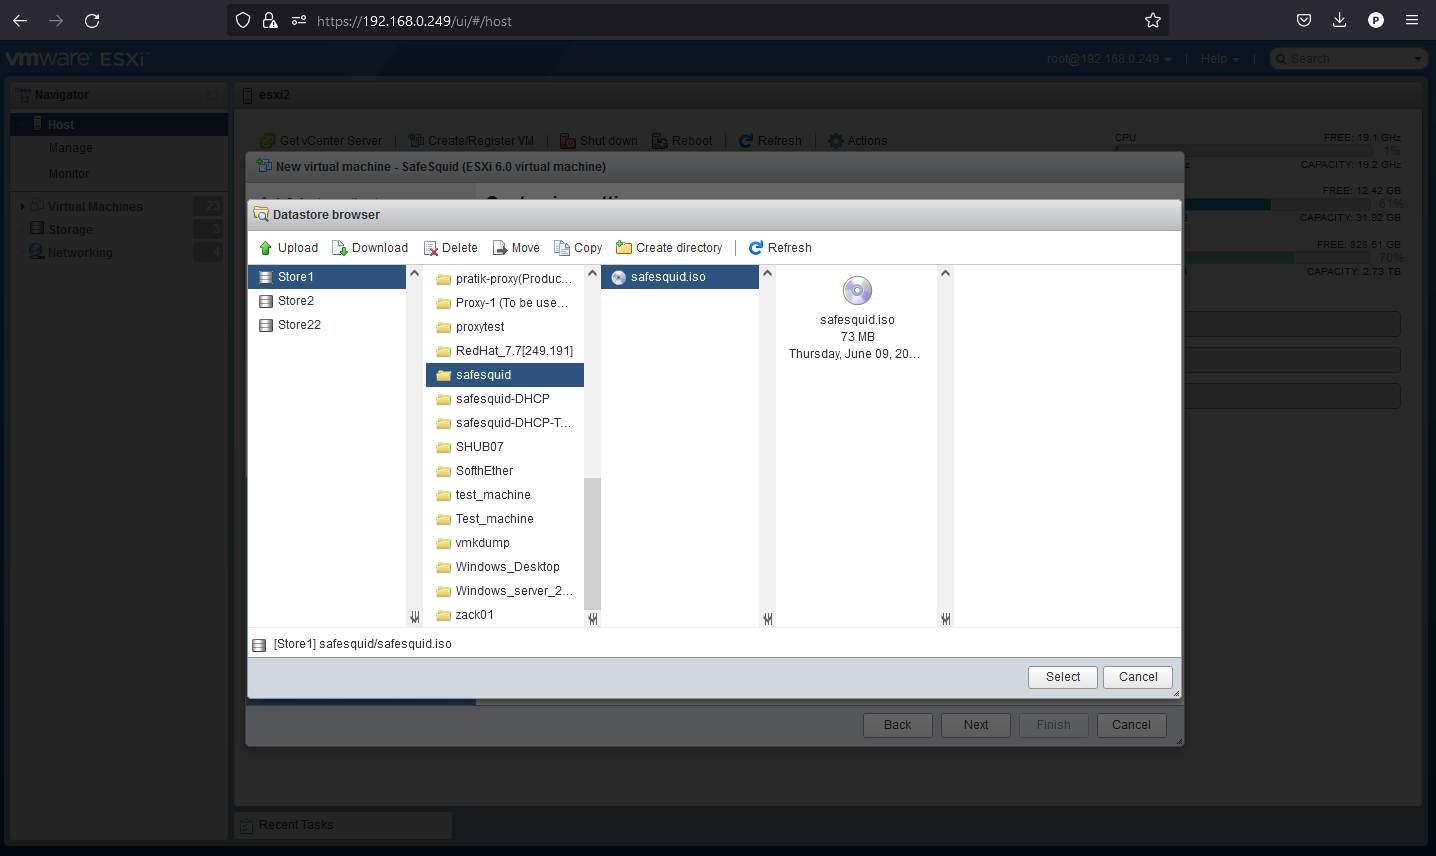Click the Copy toolbar button

(578, 248)
